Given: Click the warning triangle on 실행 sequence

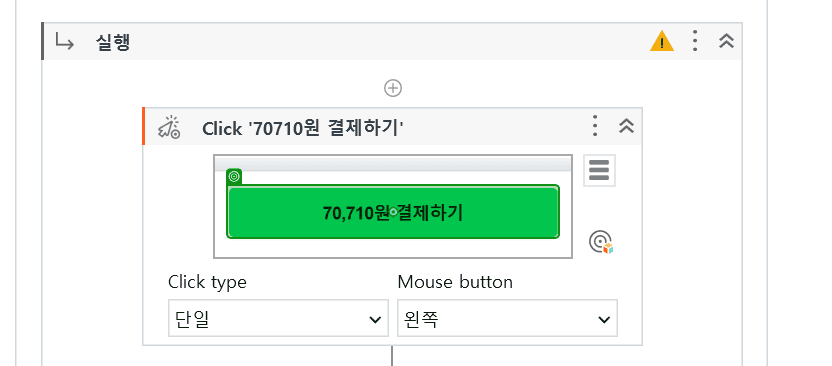Looking at the screenshot, I should tap(662, 41).
